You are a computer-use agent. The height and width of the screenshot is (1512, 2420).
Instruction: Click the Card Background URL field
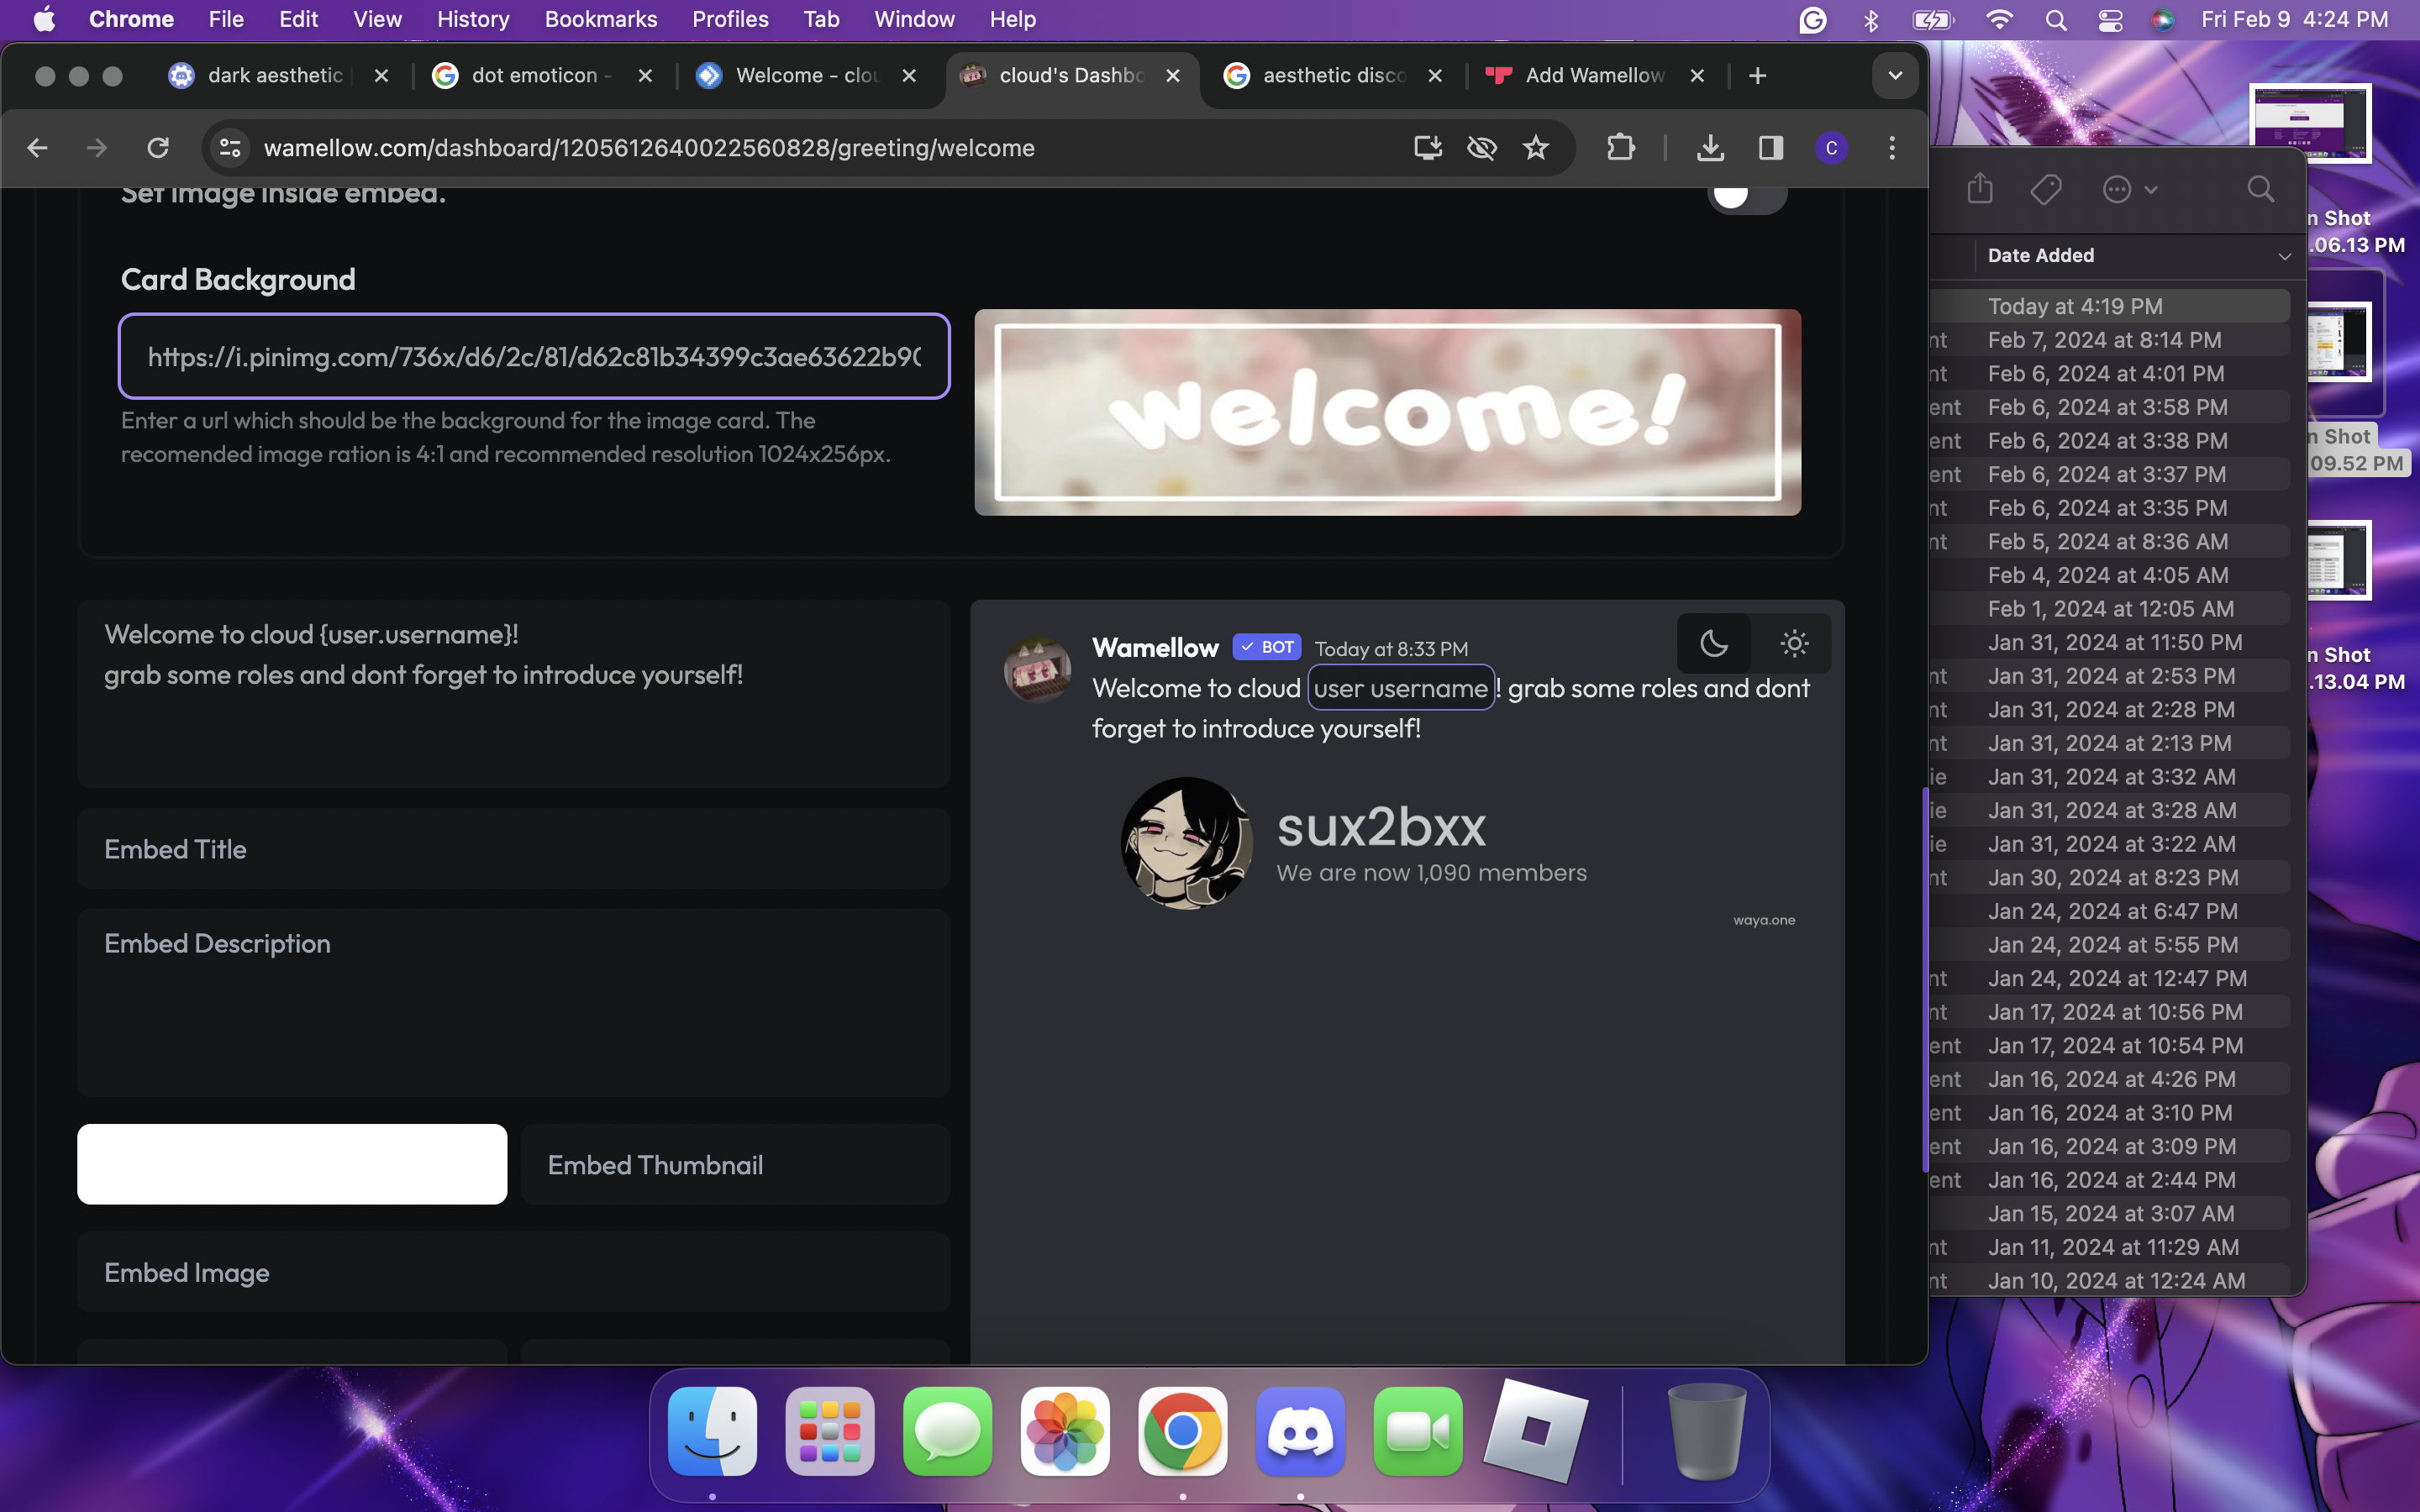(x=534, y=357)
